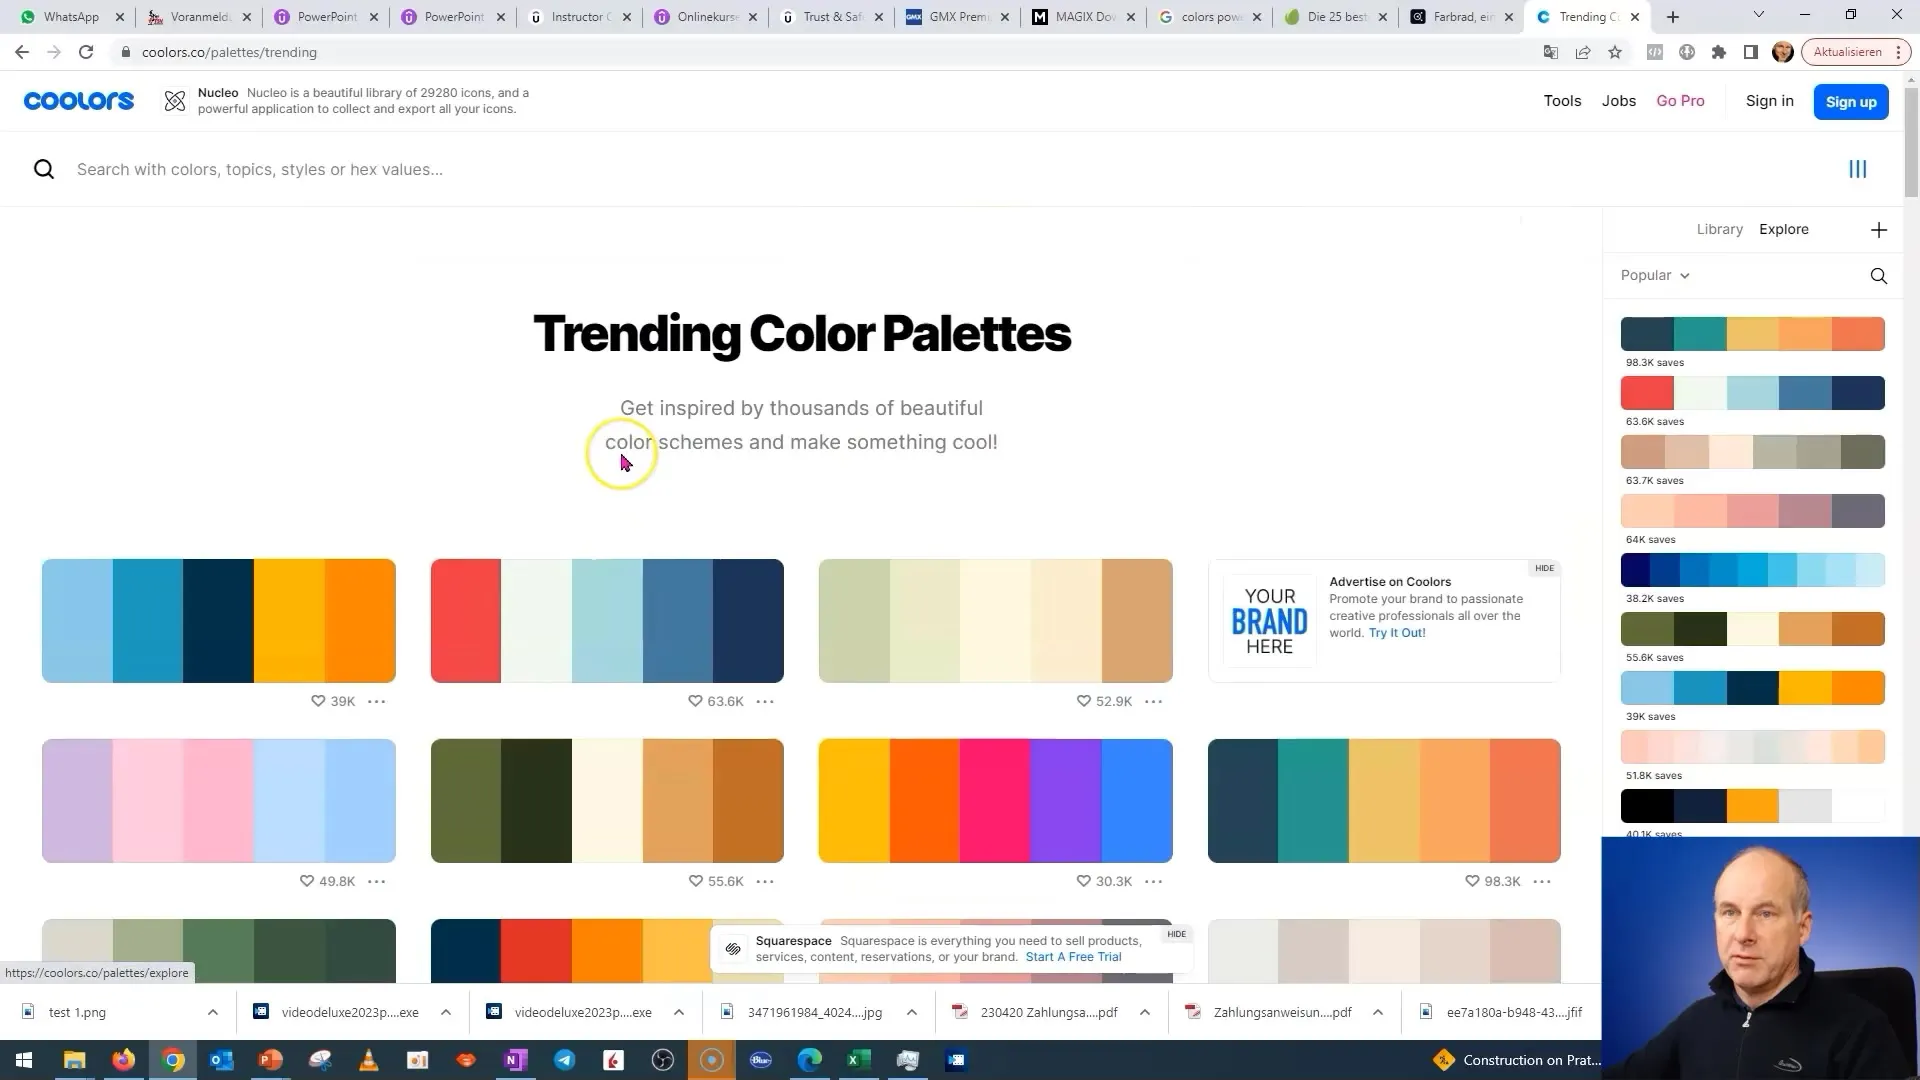Click the 63.6K palette thumbnail
This screenshot has width=1920, height=1080.
[1753, 393]
